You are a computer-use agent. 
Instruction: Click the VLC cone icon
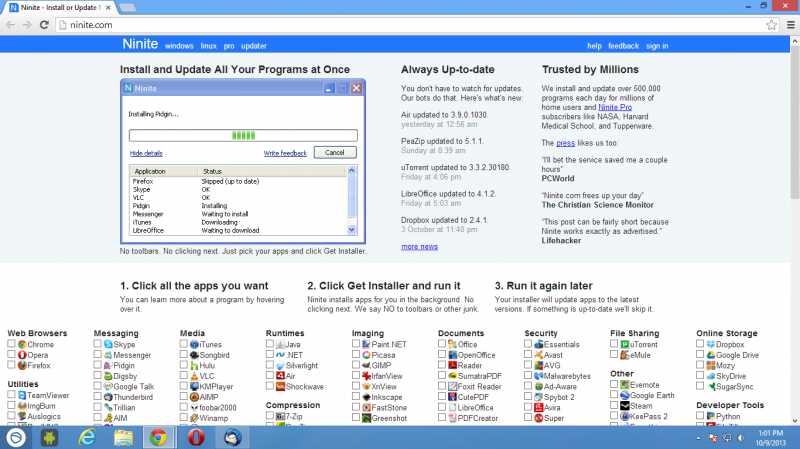[194, 376]
